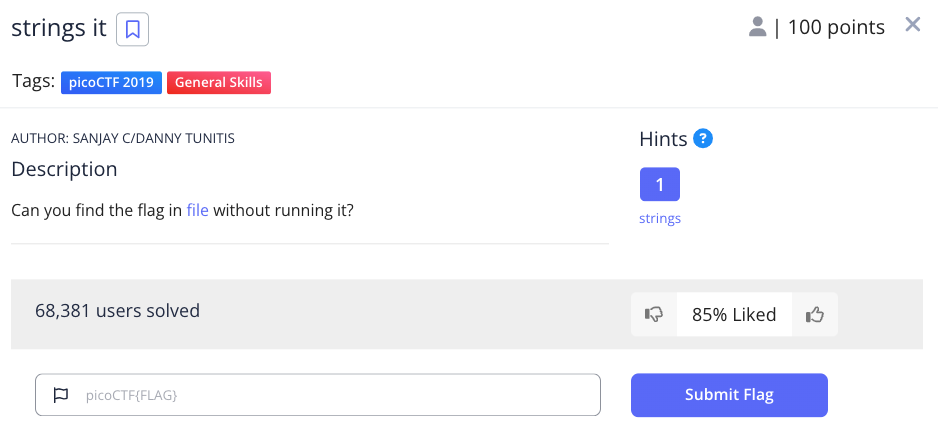The width and height of the screenshot is (943, 443).
Task: Open the Hints help question mark
Action: point(702,139)
